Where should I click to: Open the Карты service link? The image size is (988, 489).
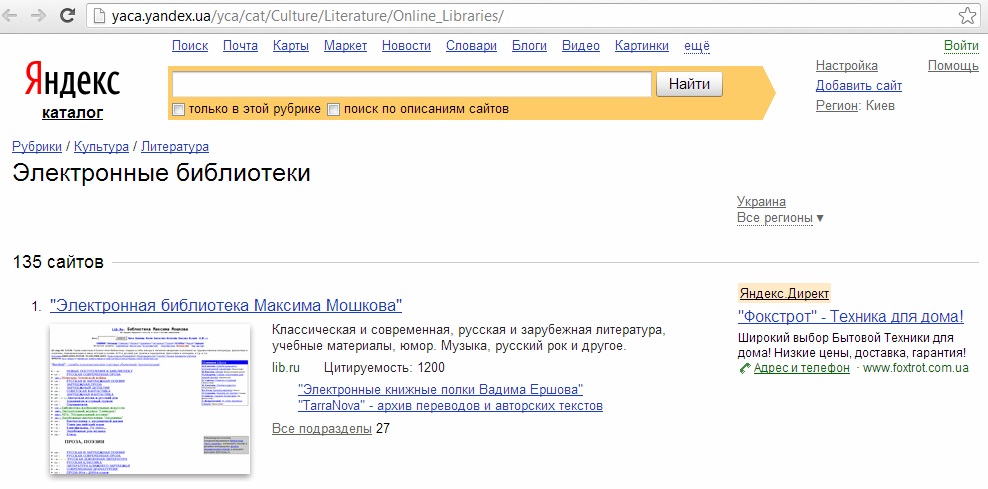click(290, 45)
